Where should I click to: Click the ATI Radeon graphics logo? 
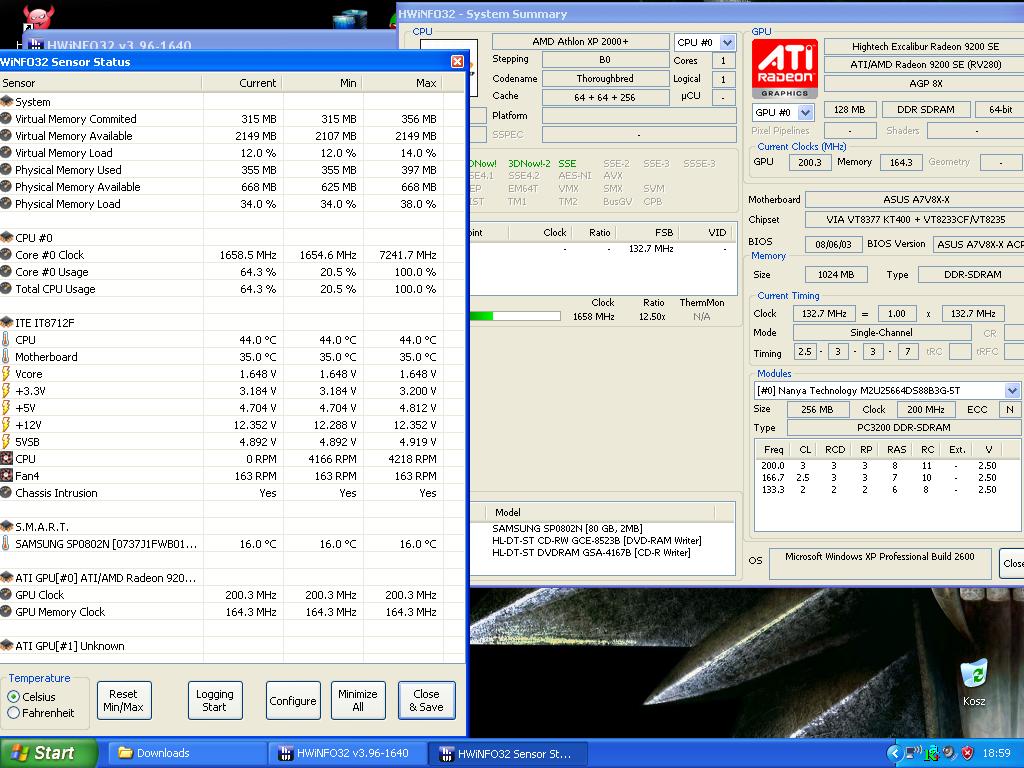point(784,69)
